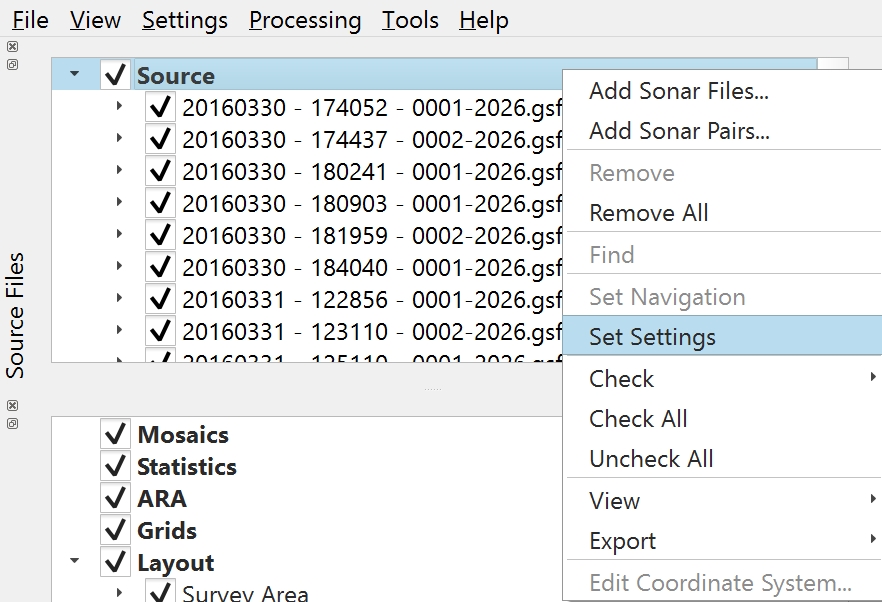
Task: Collapse the Source tree node
Action: click(75, 74)
